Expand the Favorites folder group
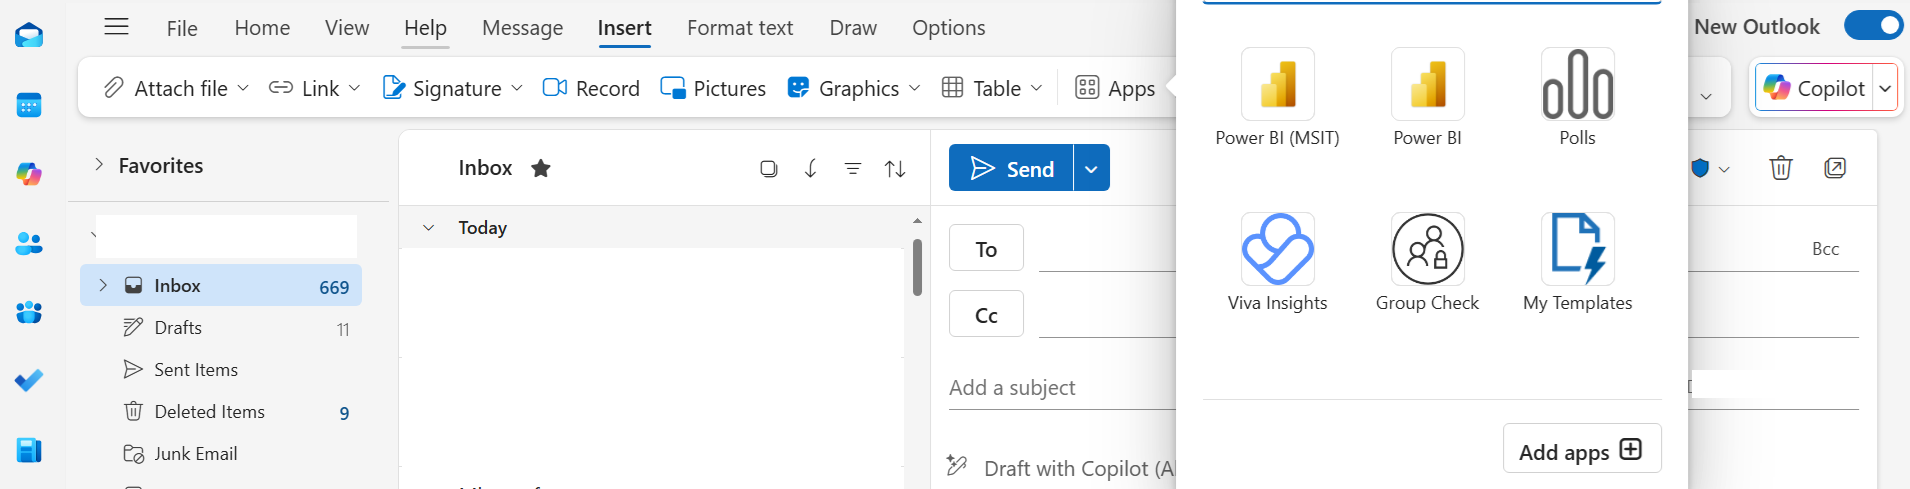The width and height of the screenshot is (1910, 489). pyautogui.click(x=99, y=165)
